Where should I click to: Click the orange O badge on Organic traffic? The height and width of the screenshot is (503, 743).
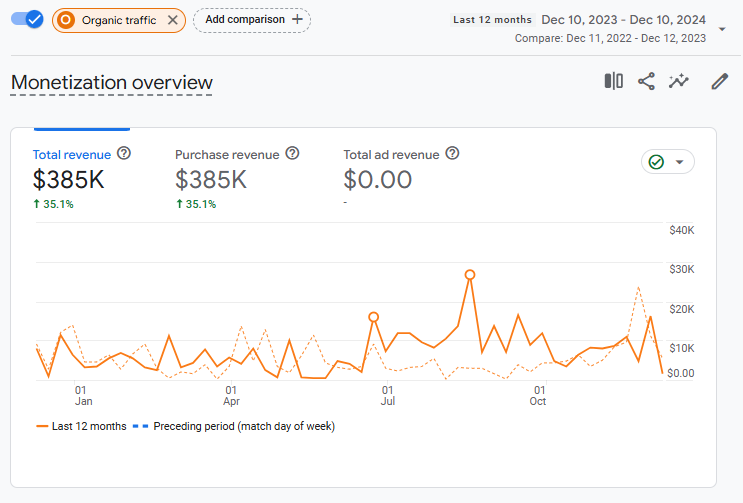pos(65,20)
